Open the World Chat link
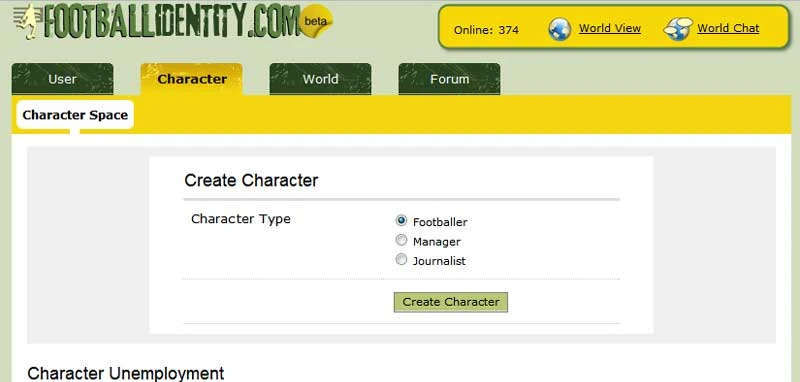The image size is (800, 382). [728, 29]
